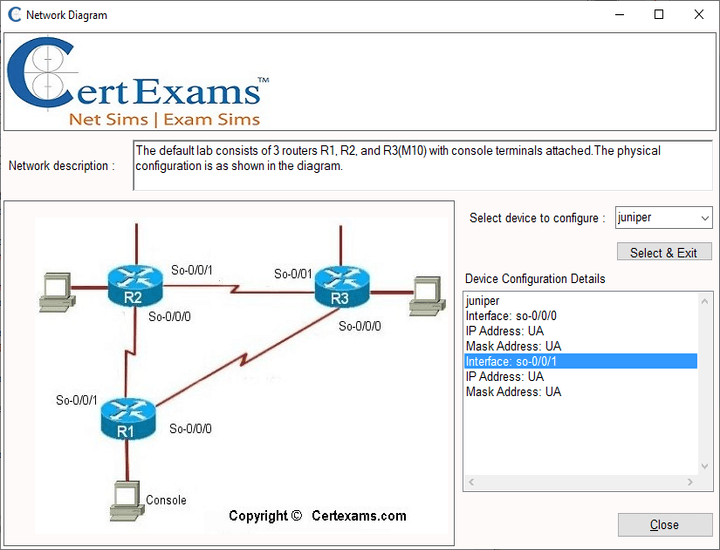Click R3's 'So-0/01' interface label

tap(293, 274)
